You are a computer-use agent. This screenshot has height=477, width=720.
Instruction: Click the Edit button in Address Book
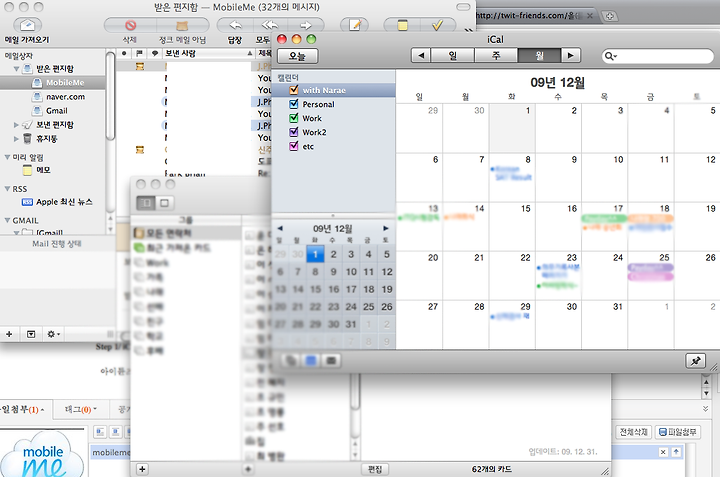(375, 469)
